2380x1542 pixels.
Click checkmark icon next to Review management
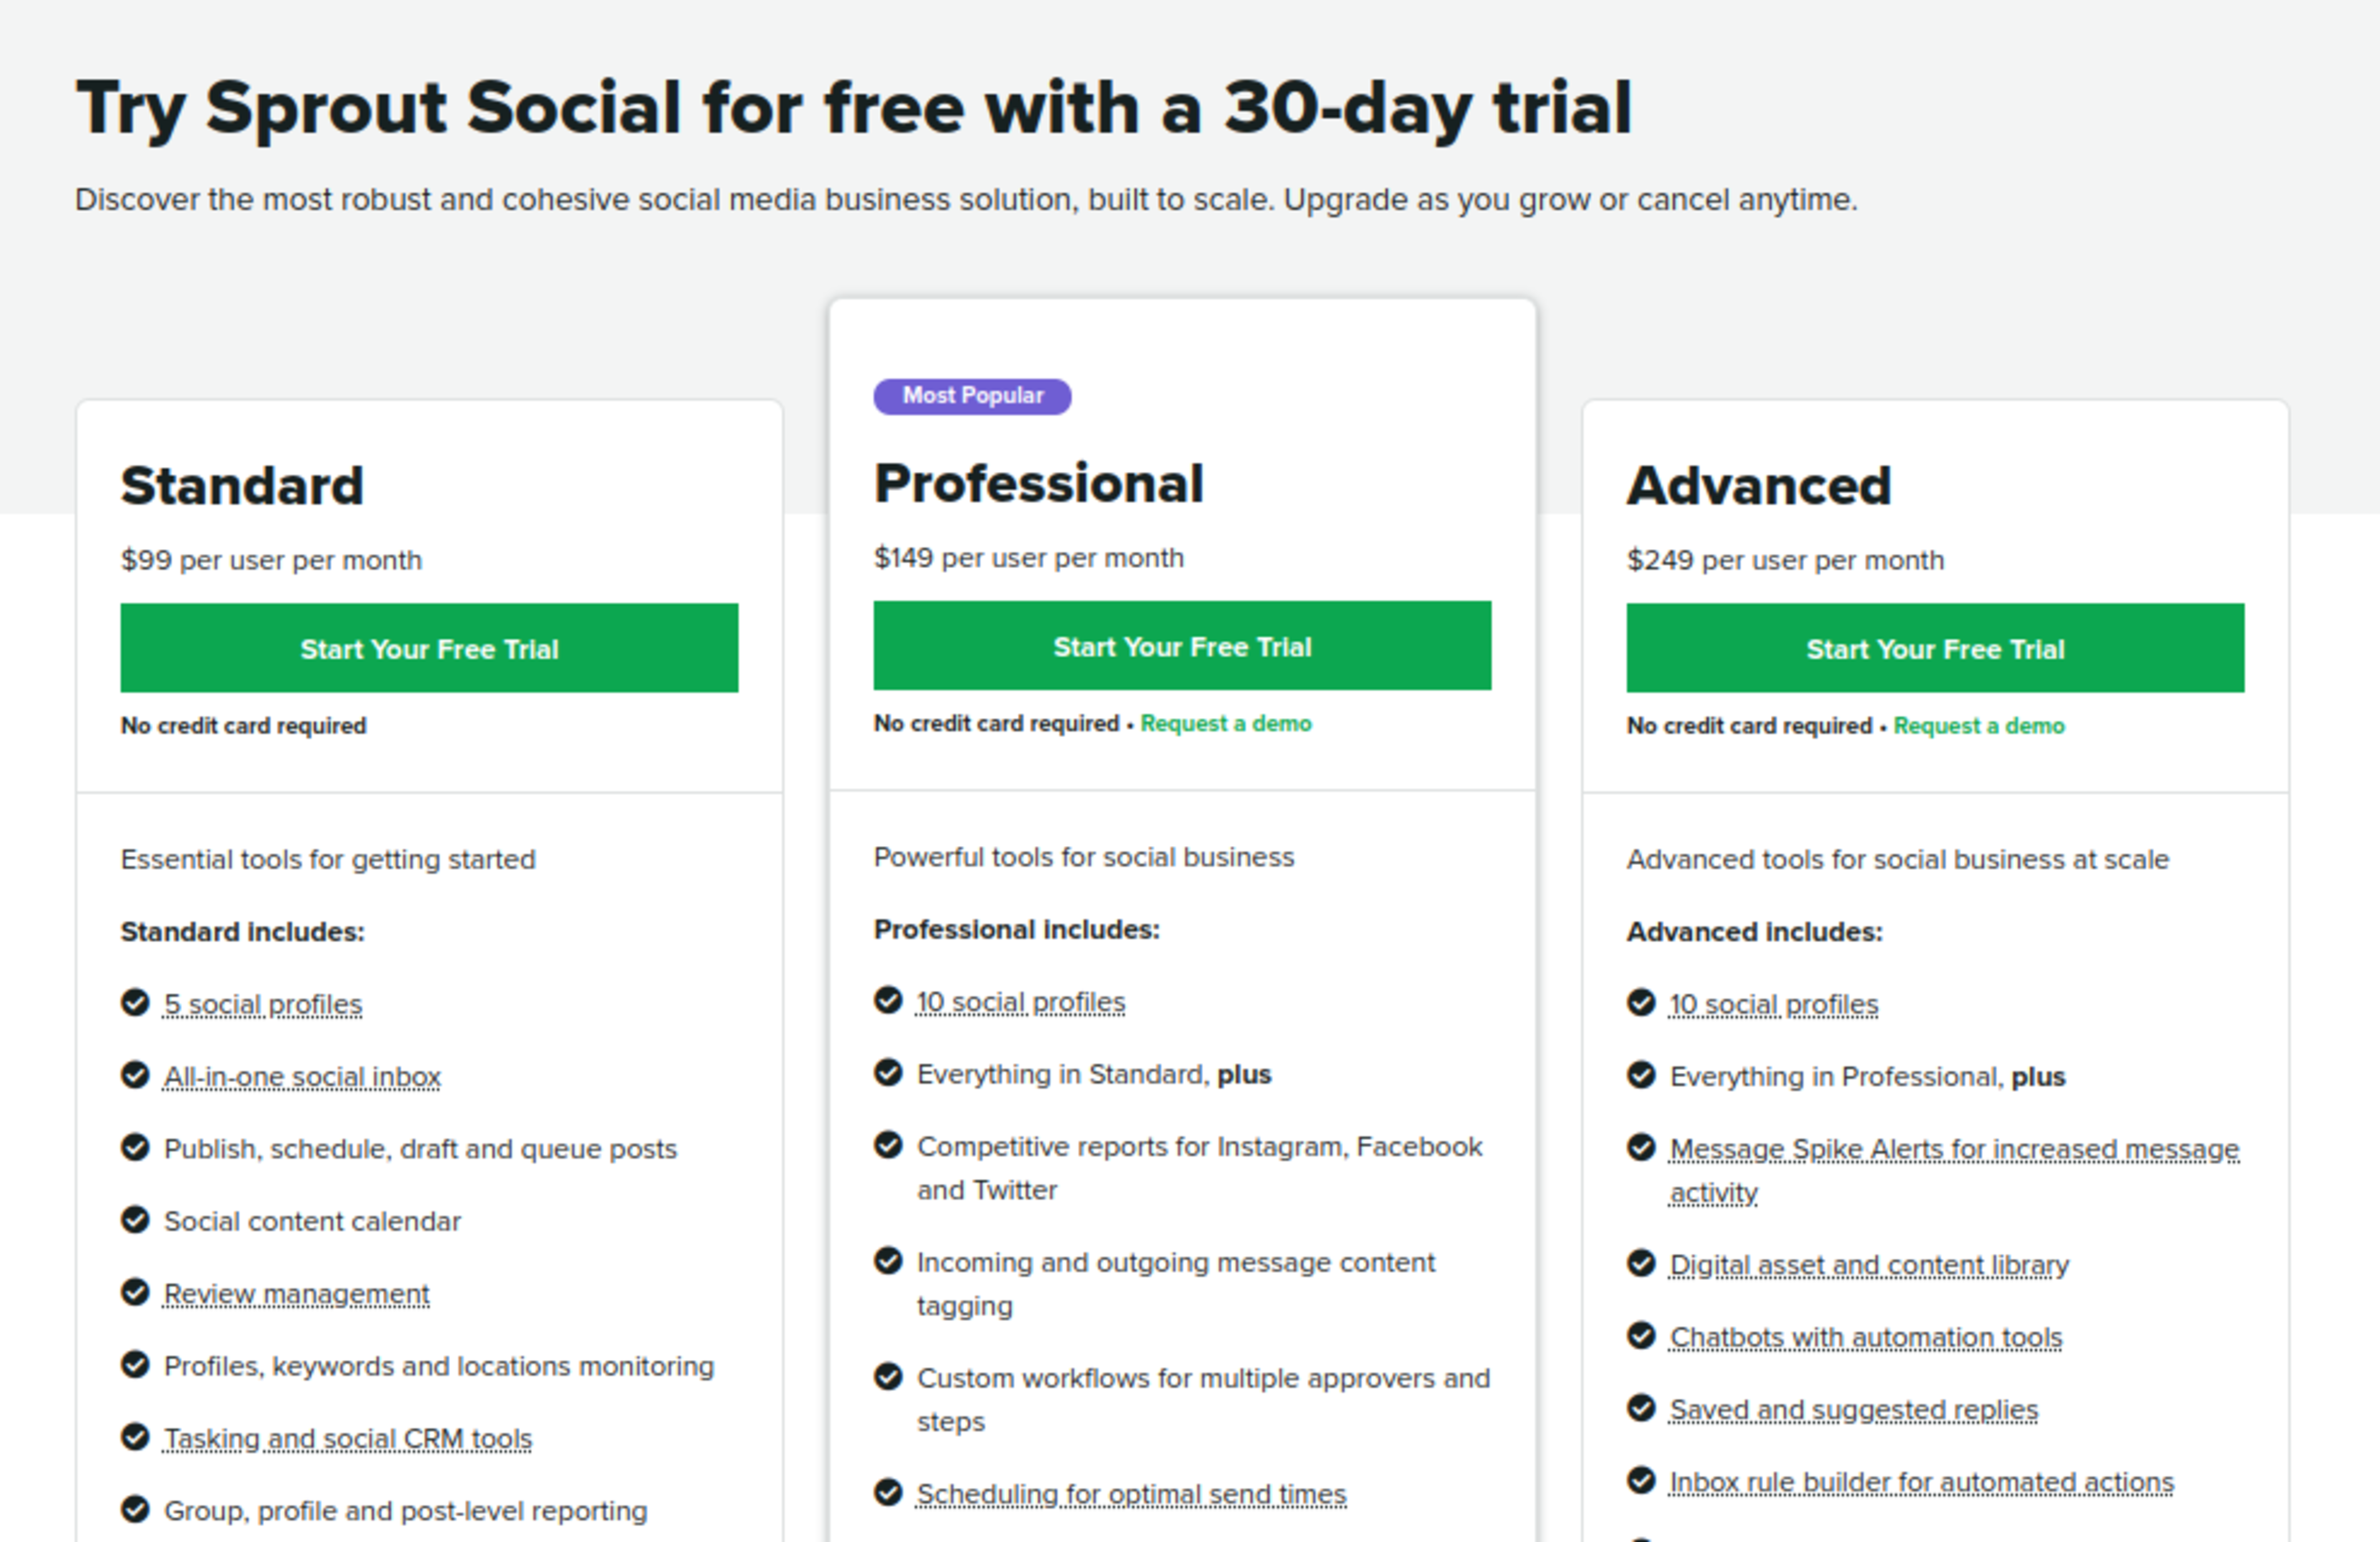tap(135, 1292)
